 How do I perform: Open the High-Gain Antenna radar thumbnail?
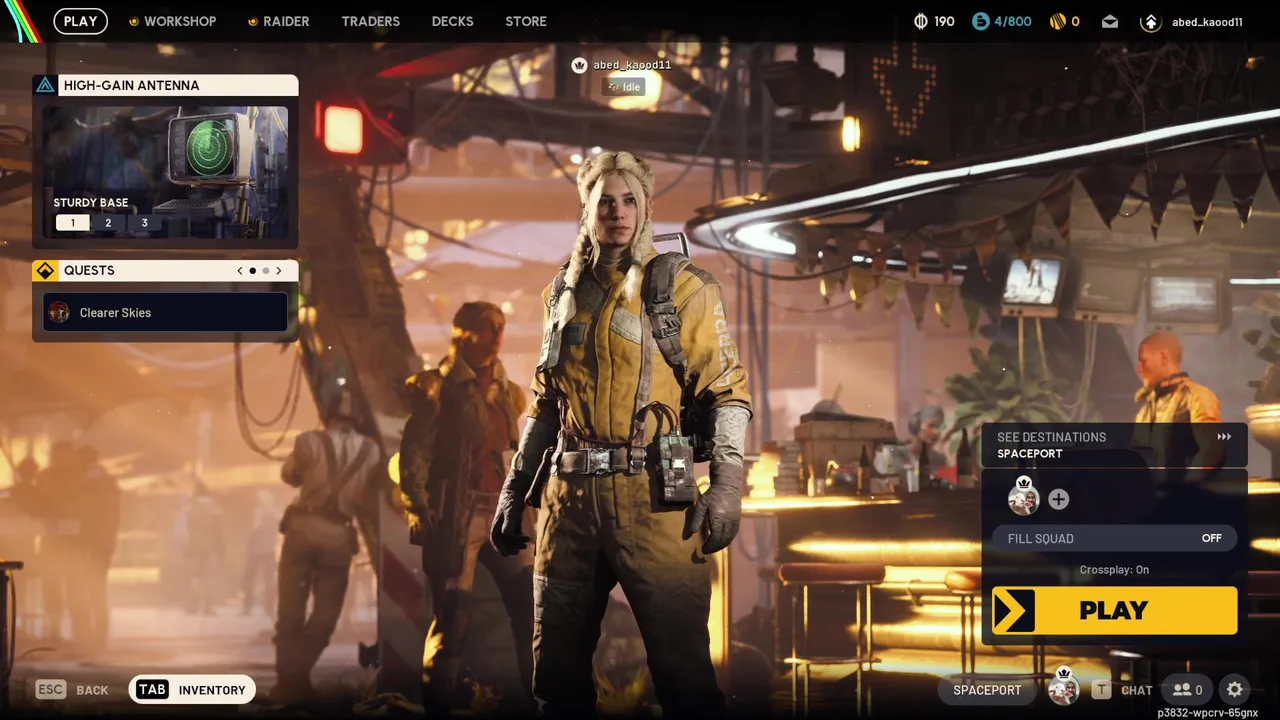click(165, 172)
